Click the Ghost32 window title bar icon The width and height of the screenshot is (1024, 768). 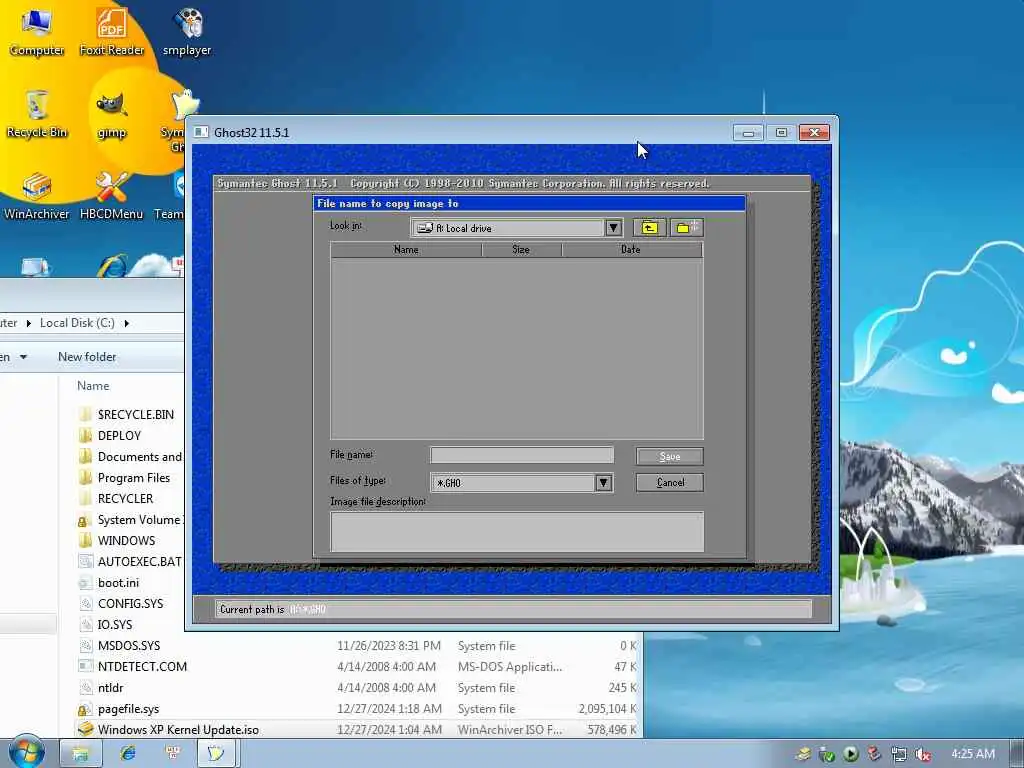coord(201,132)
